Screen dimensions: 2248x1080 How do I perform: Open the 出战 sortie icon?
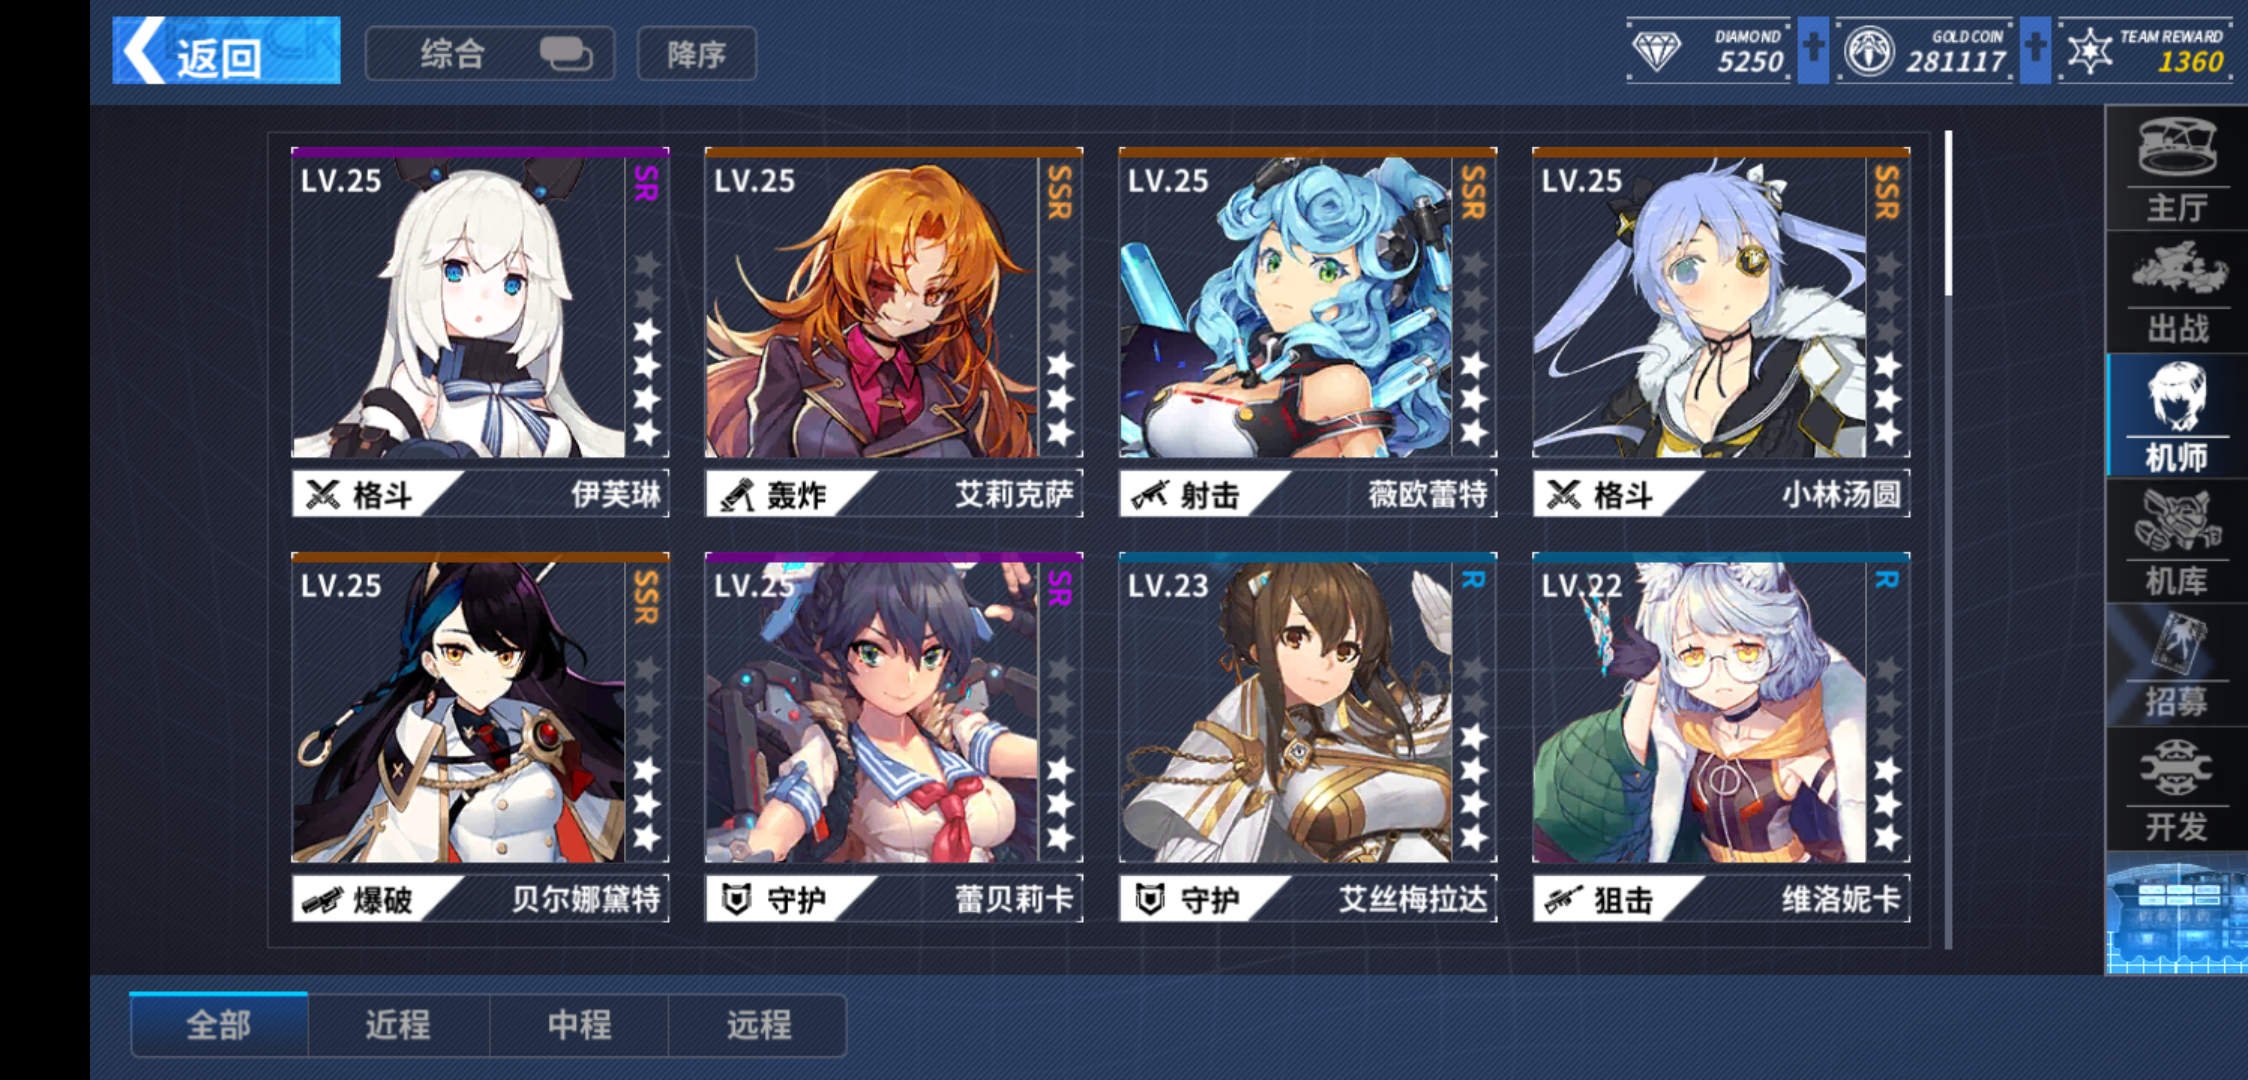point(2177,293)
